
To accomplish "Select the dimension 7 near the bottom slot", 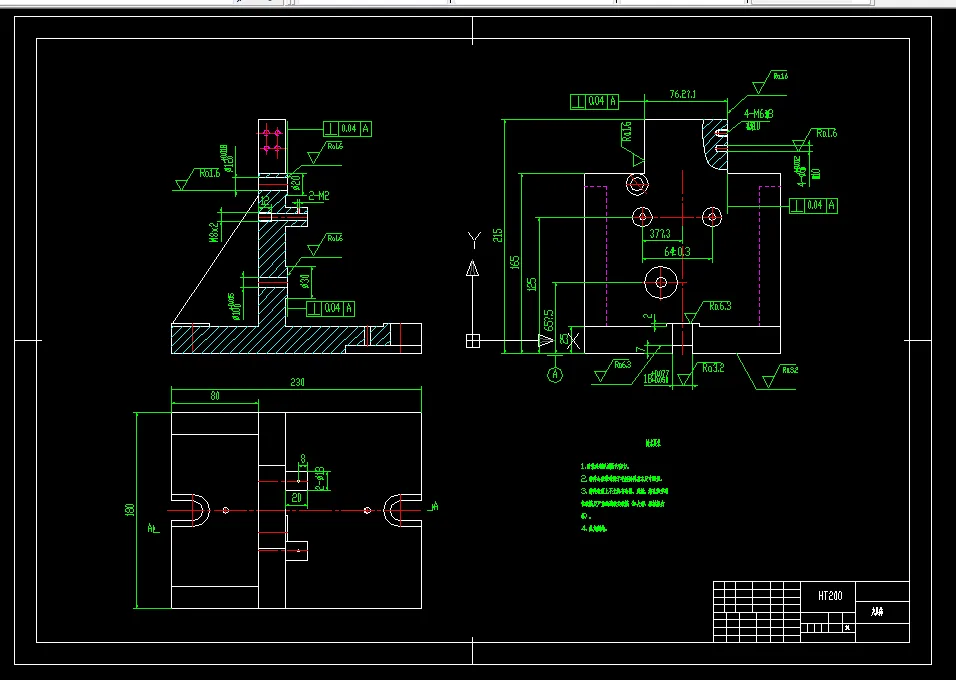I will pyautogui.click(x=639, y=349).
